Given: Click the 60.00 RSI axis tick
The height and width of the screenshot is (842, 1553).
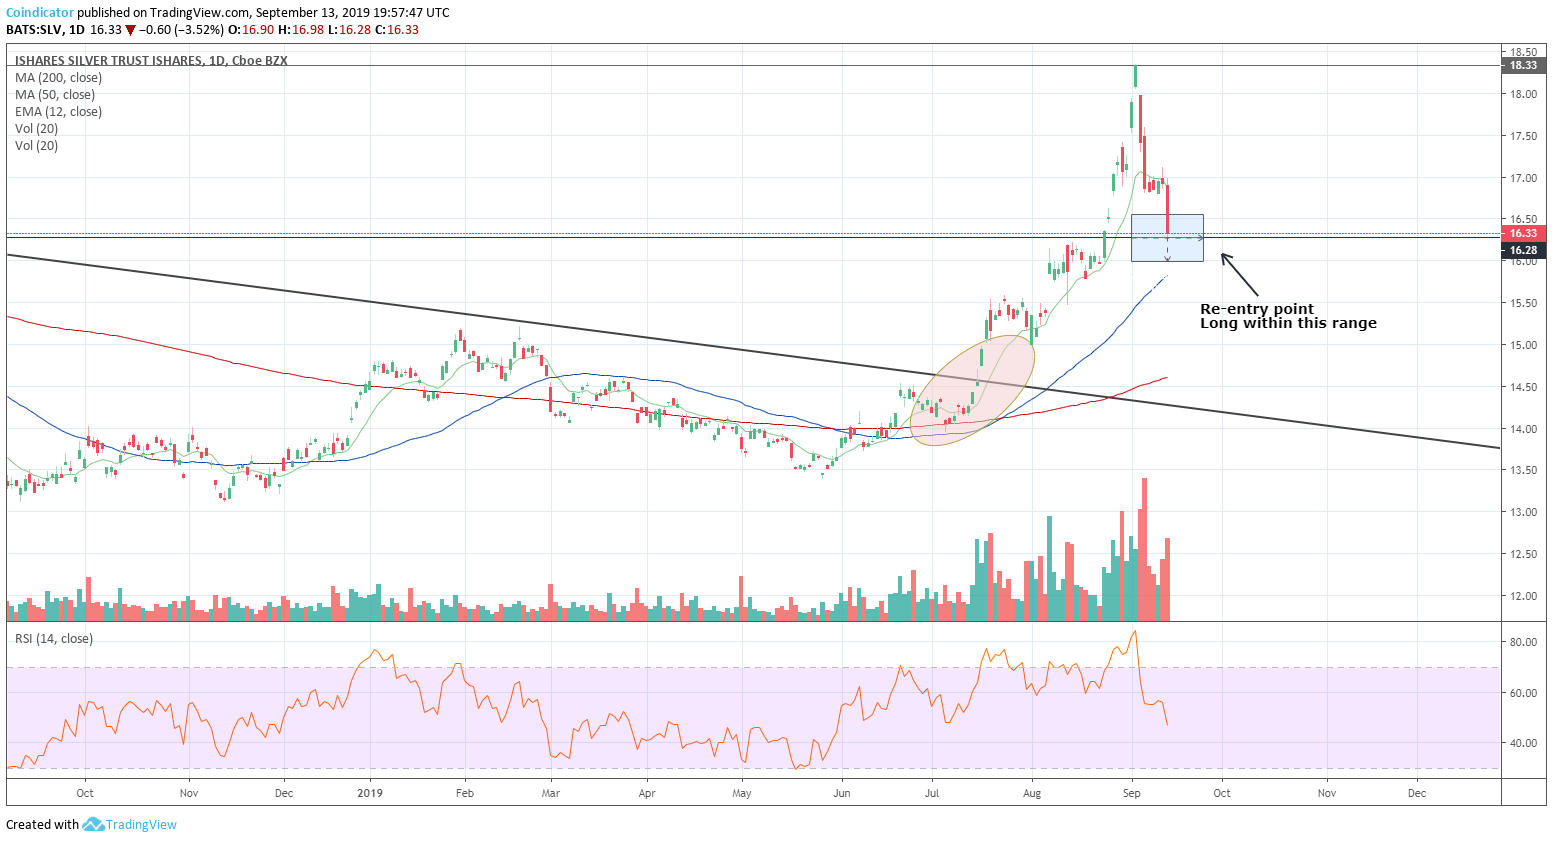Looking at the screenshot, I should (1523, 693).
